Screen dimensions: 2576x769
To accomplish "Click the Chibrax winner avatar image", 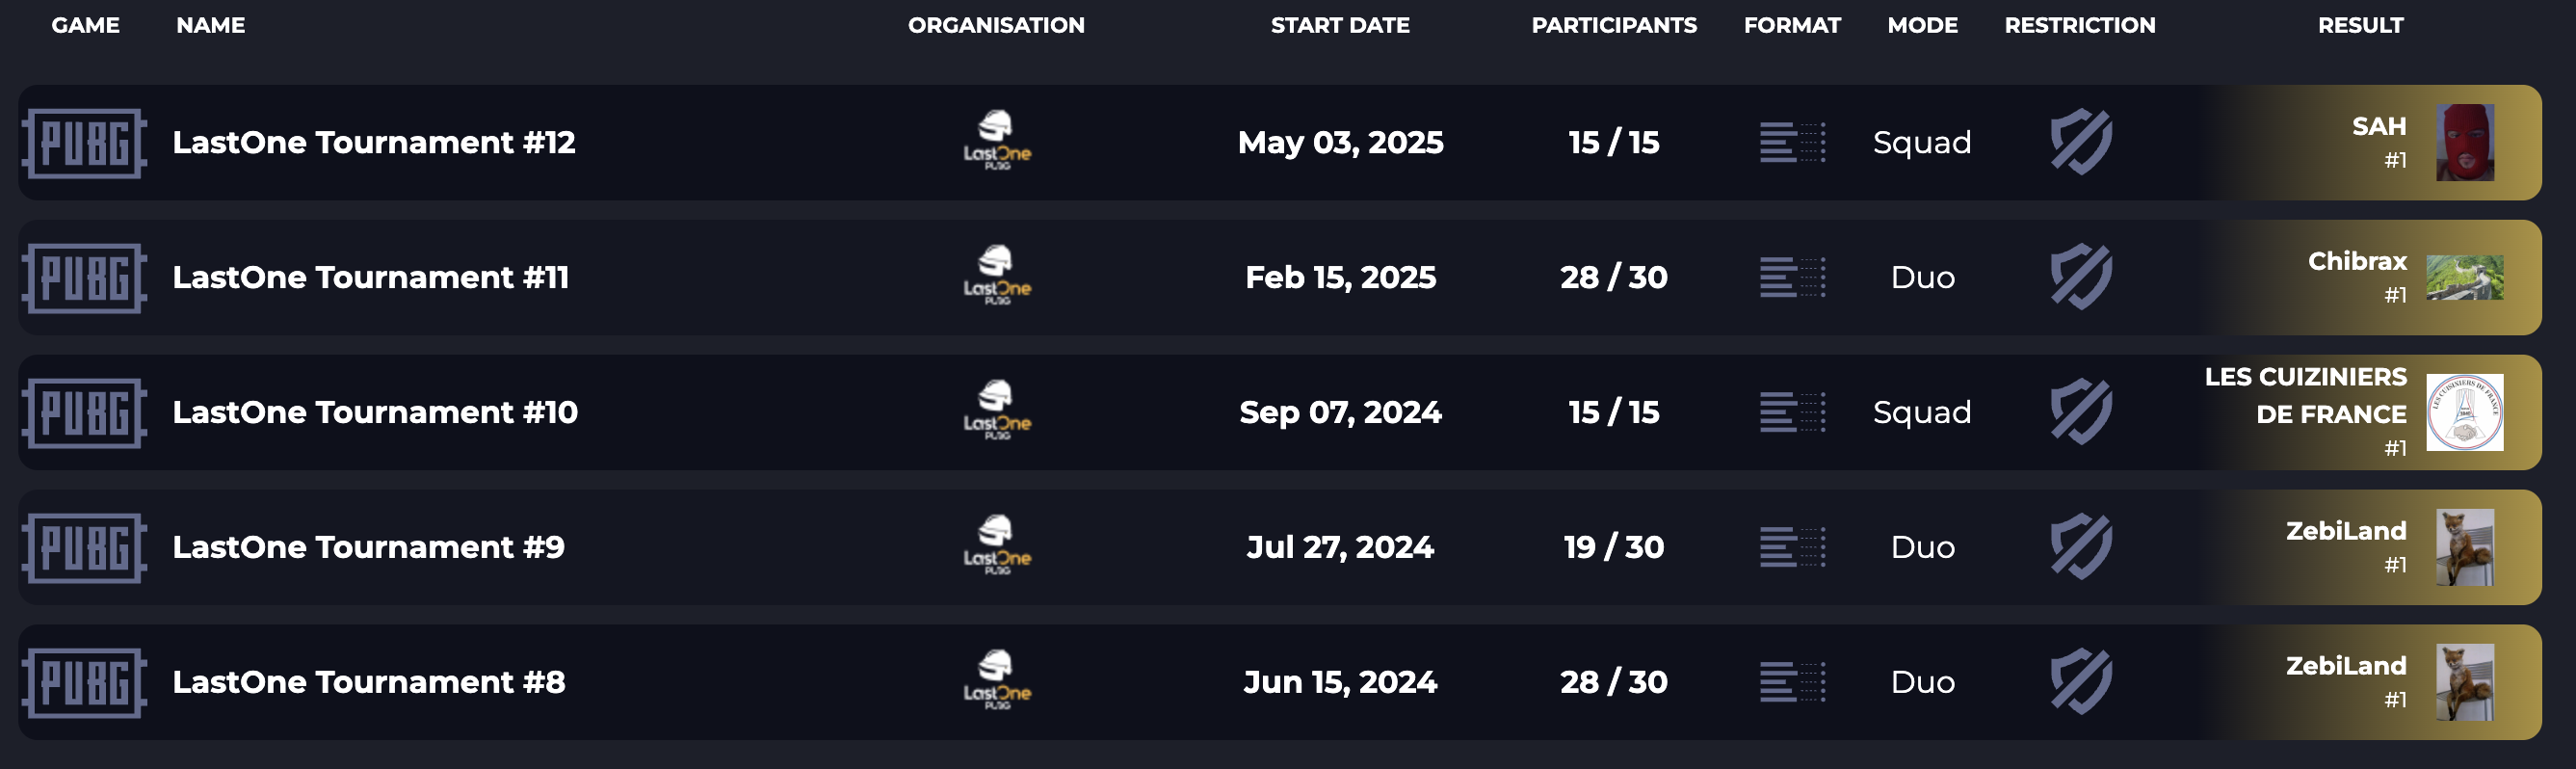I will coord(2464,277).
